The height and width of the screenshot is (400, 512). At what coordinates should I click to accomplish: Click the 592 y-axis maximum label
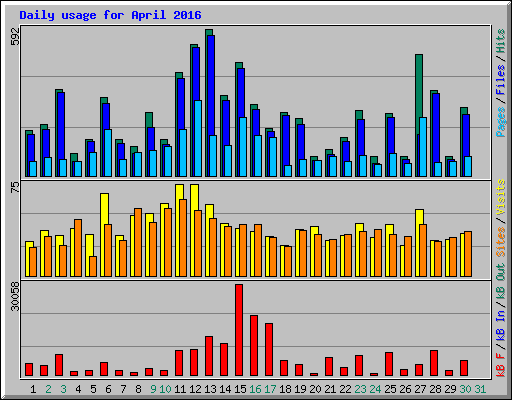[x=15, y=36]
